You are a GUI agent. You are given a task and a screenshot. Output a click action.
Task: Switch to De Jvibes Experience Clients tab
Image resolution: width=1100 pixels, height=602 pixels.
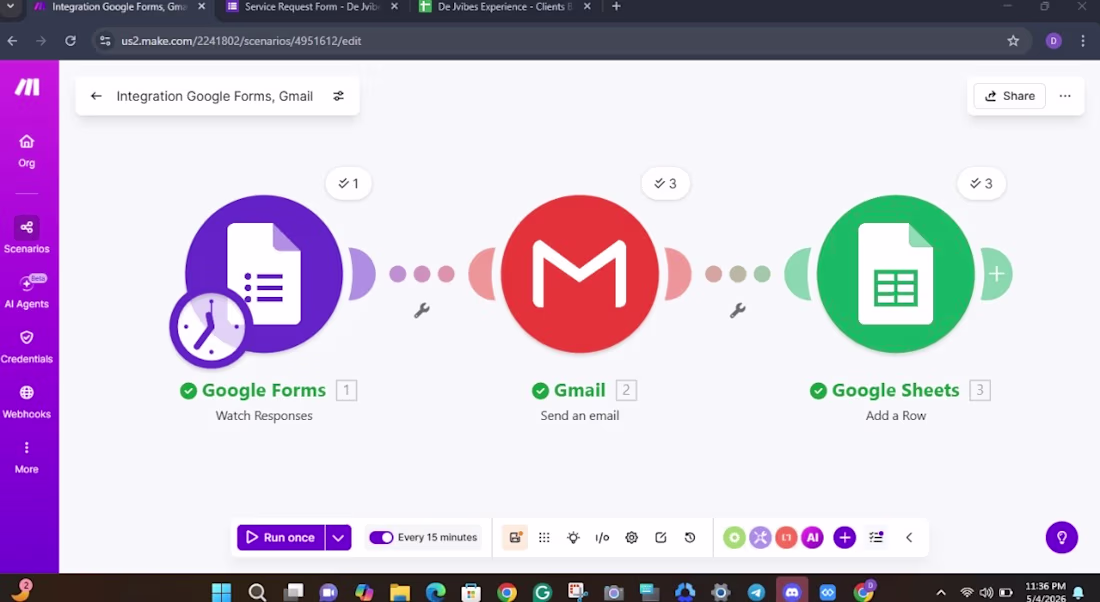tap(504, 7)
